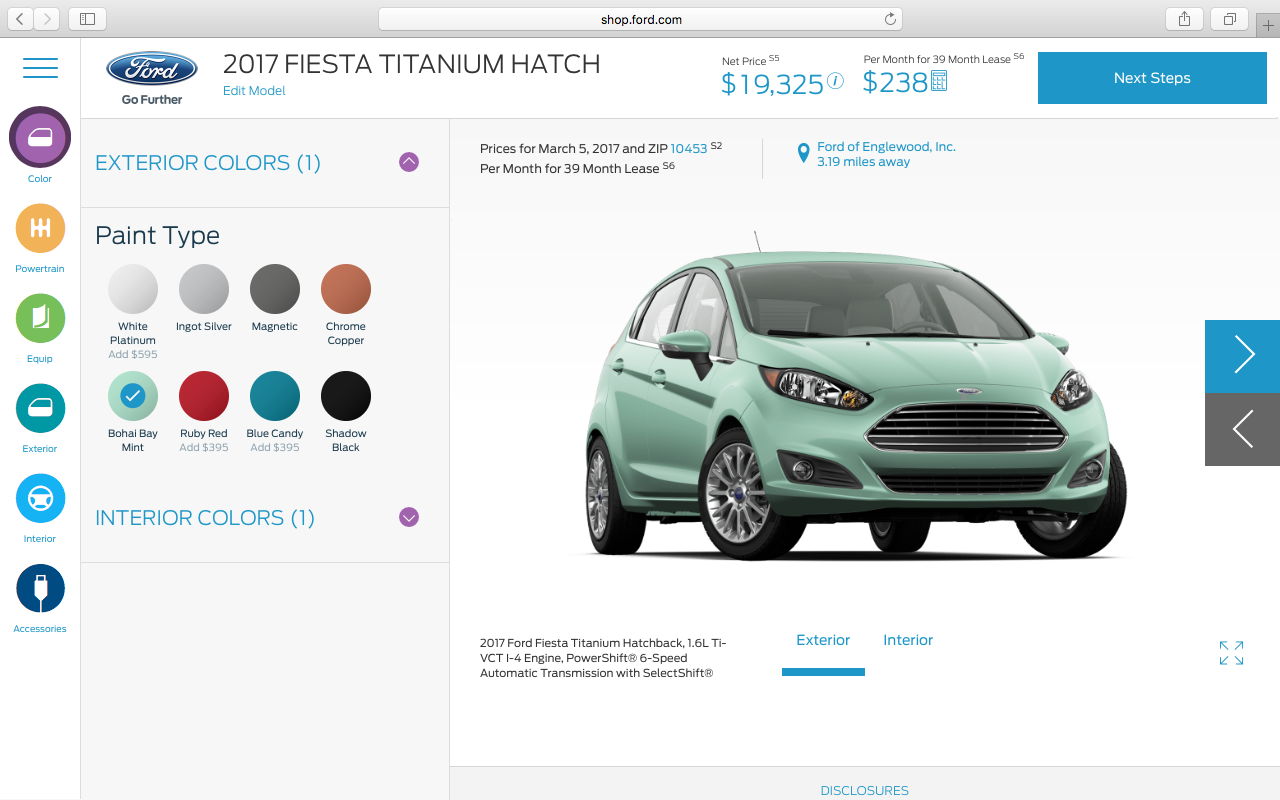Image resolution: width=1280 pixels, height=800 pixels.
Task: Select the checked Bohai Bay Mint swatch
Action: click(133, 397)
